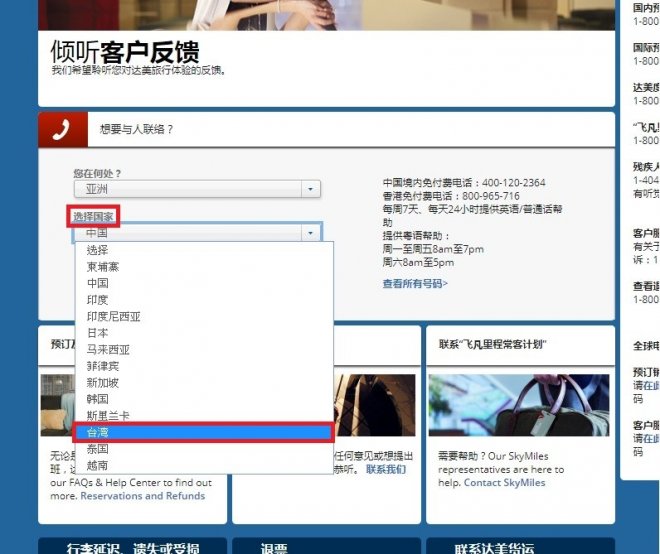Image resolution: width=660 pixels, height=554 pixels.
Task: Click the 中国 country dropdown arrow
Action: coord(311,233)
